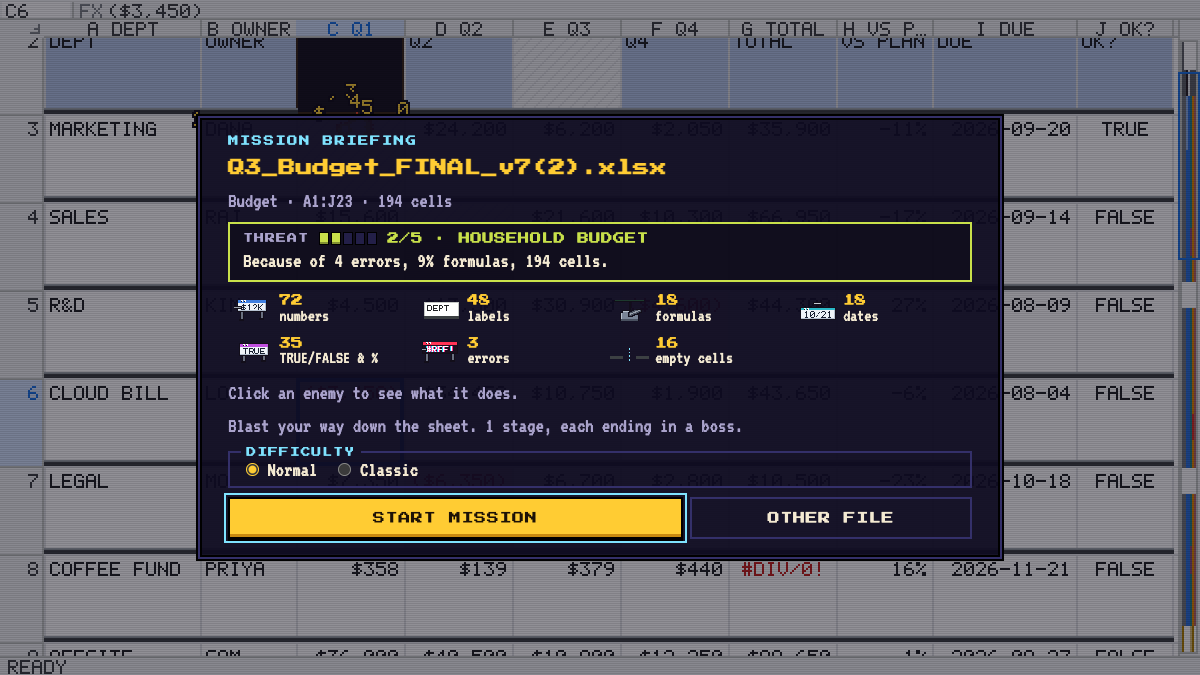Screen dimensions: 1200x675
Task: Click the MARKETING cell
Action: [122, 158]
